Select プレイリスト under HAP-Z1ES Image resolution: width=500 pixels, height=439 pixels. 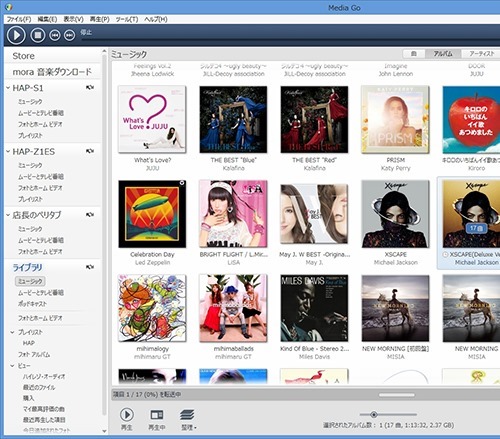pyautogui.click(x=30, y=199)
